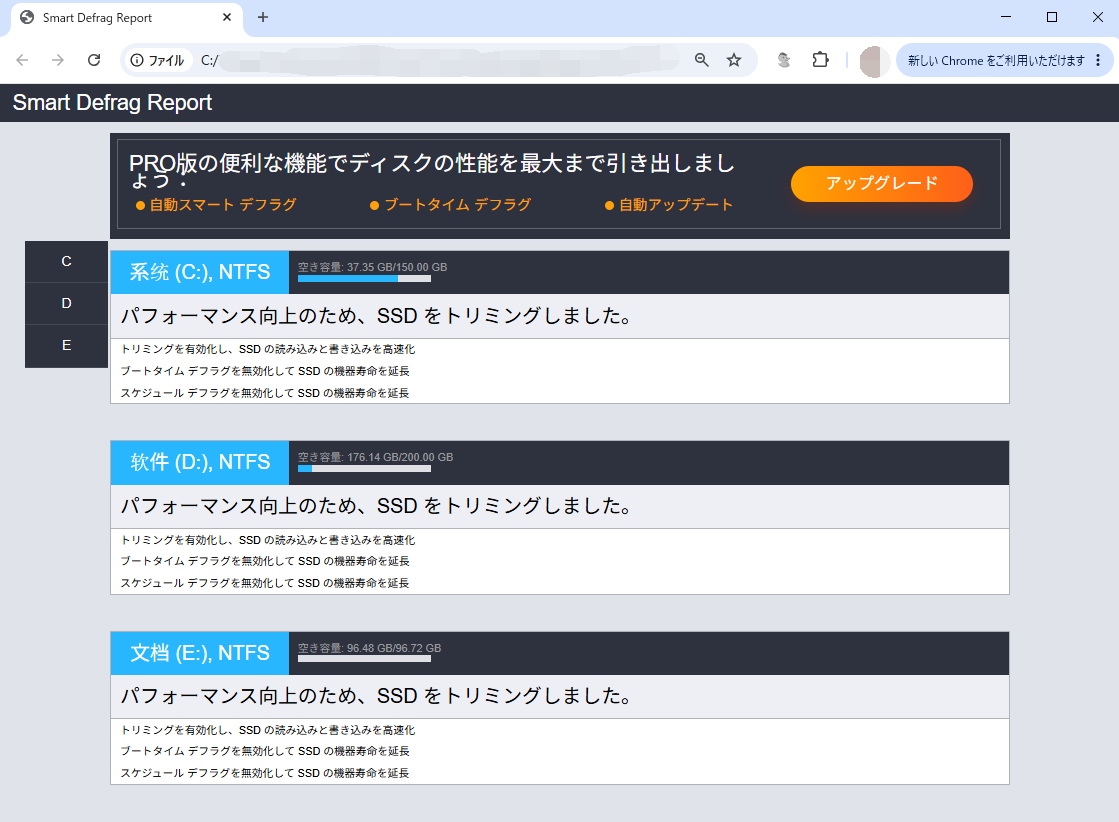Click E drive's トリミングを有効化 line

(268, 730)
